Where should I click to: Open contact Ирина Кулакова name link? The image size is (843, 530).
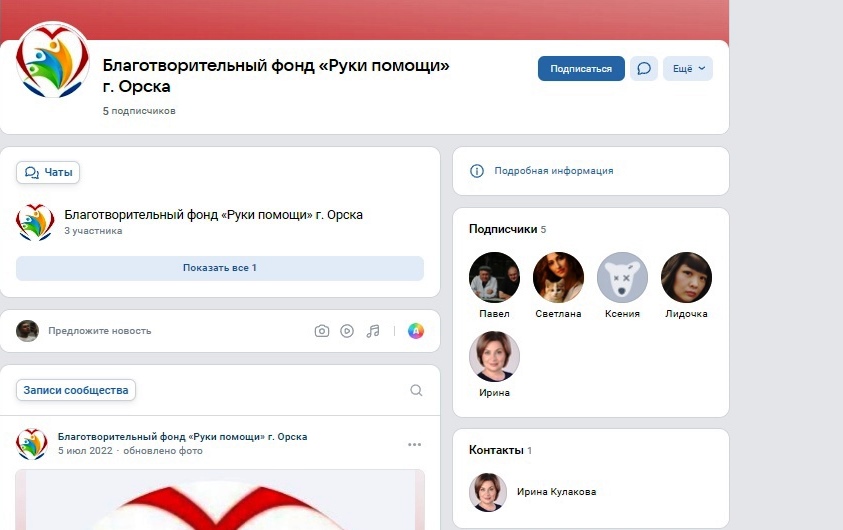coord(556,492)
